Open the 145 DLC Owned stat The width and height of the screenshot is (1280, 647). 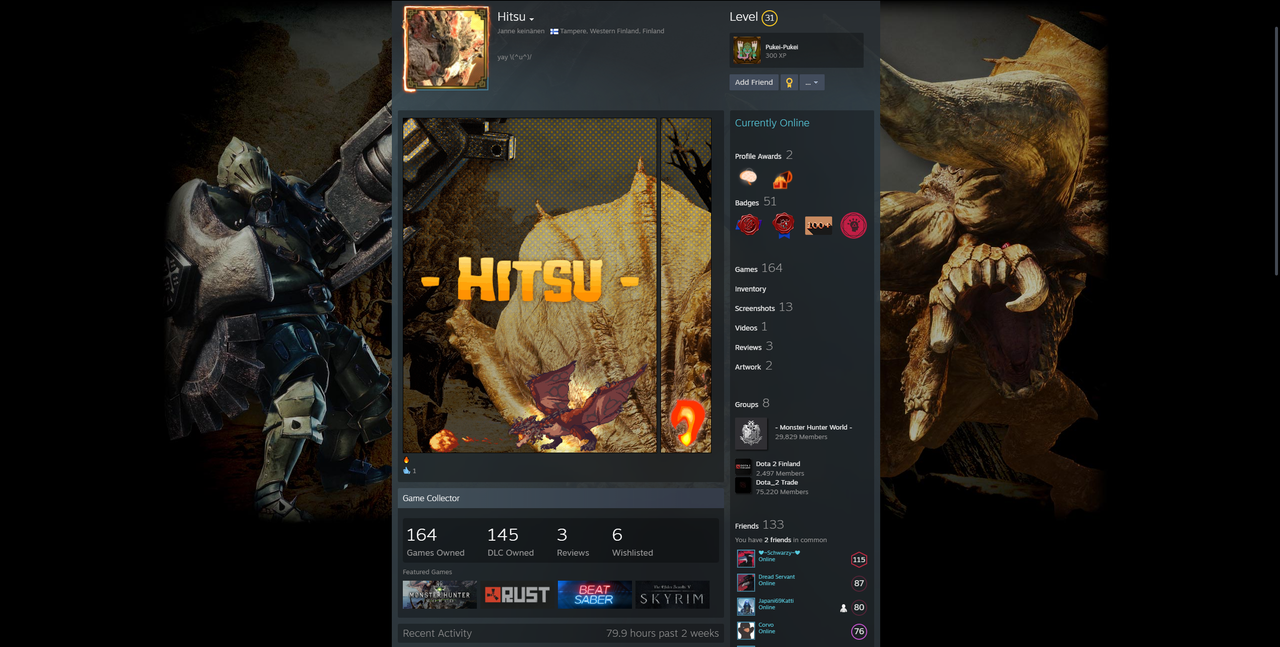click(510, 541)
